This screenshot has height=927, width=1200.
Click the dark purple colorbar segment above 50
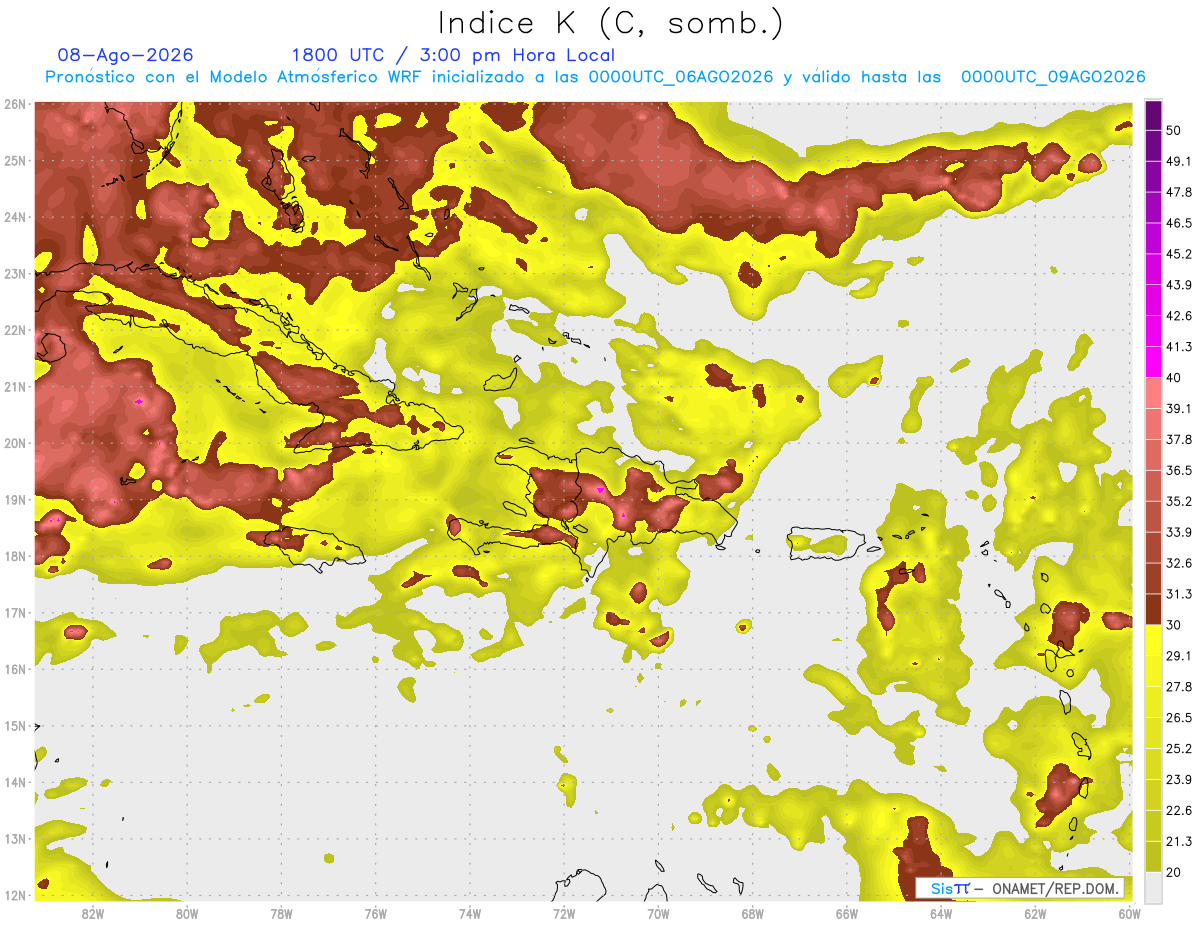[x=1153, y=115]
